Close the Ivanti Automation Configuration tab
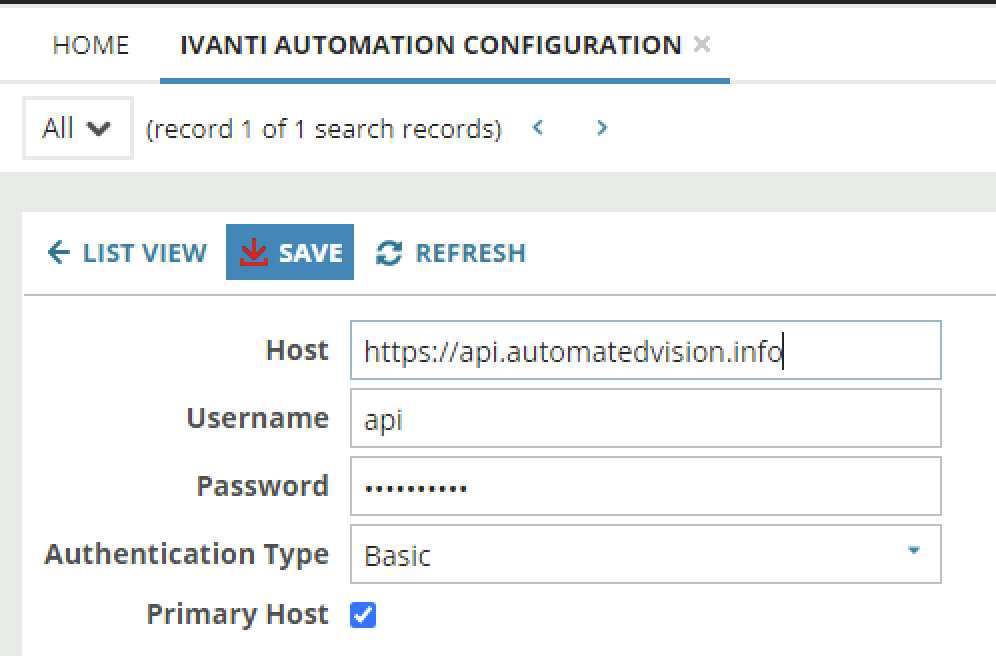The width and height of the screenshot is (996, 656). (x=702, y=44)
